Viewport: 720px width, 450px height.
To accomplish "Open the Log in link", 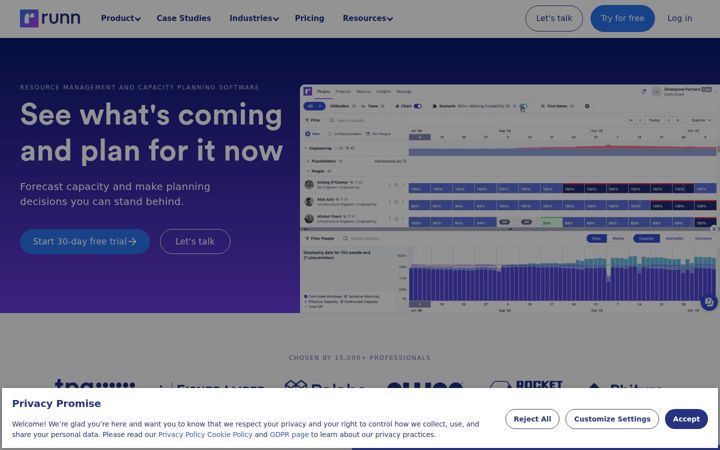I will click(x=680, y=18).
